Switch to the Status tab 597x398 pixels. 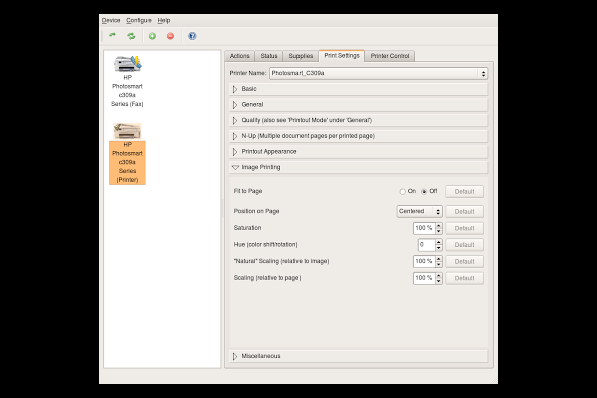(269, 56)
